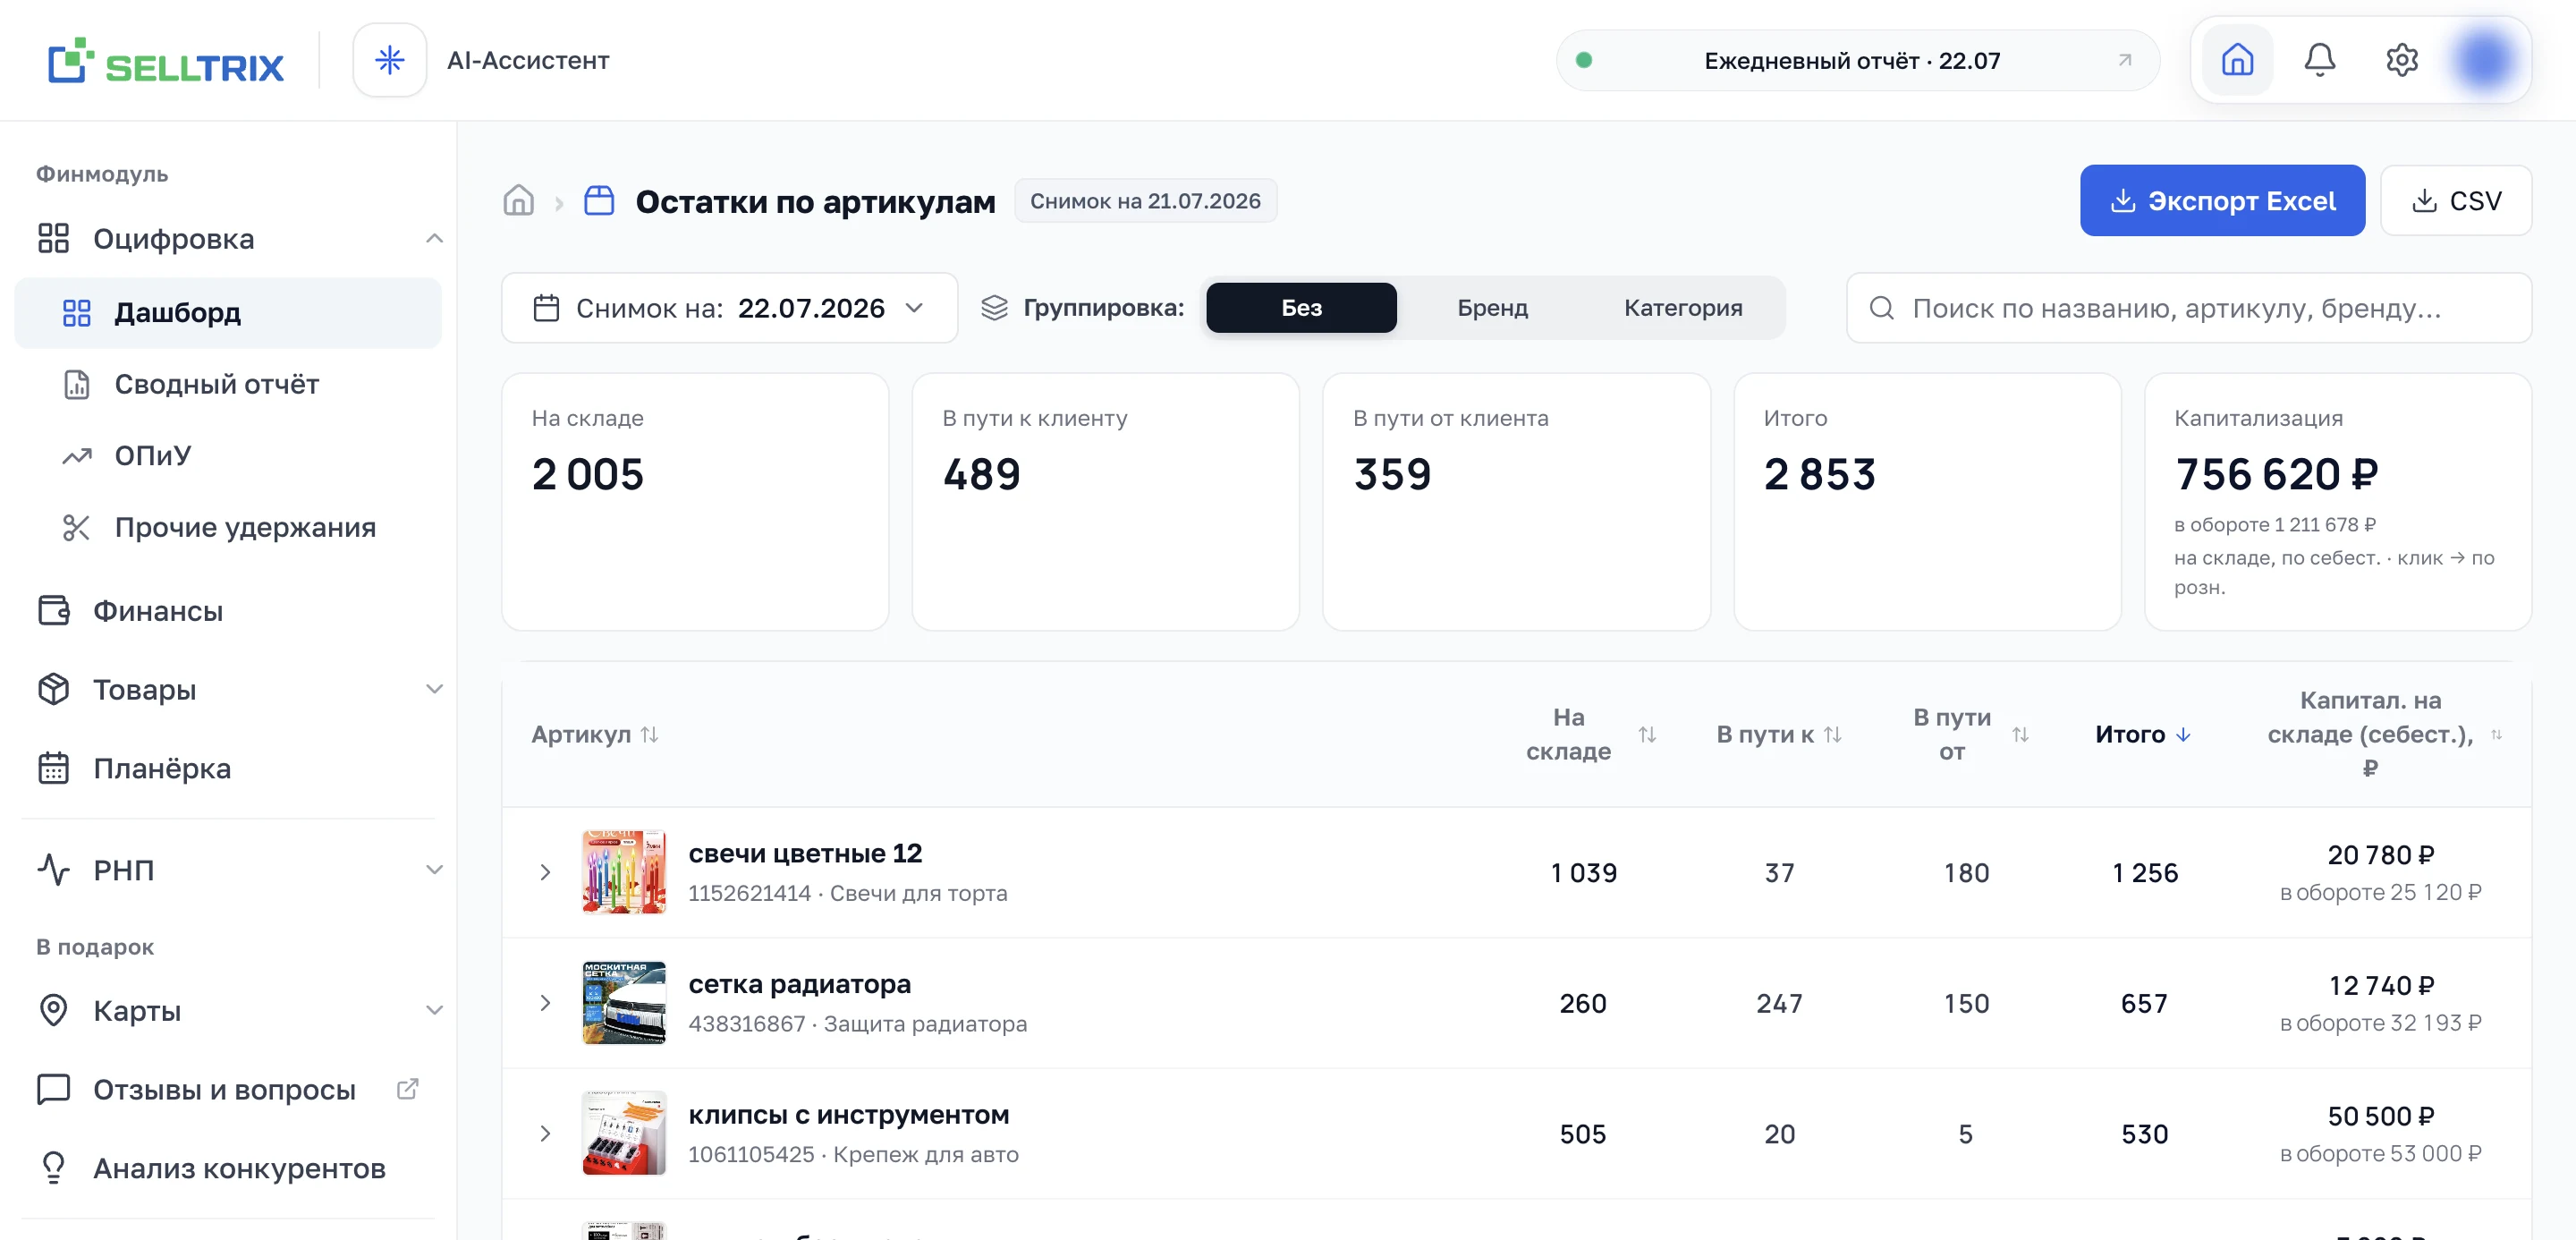Click the Финансы wallet icon

54,610
